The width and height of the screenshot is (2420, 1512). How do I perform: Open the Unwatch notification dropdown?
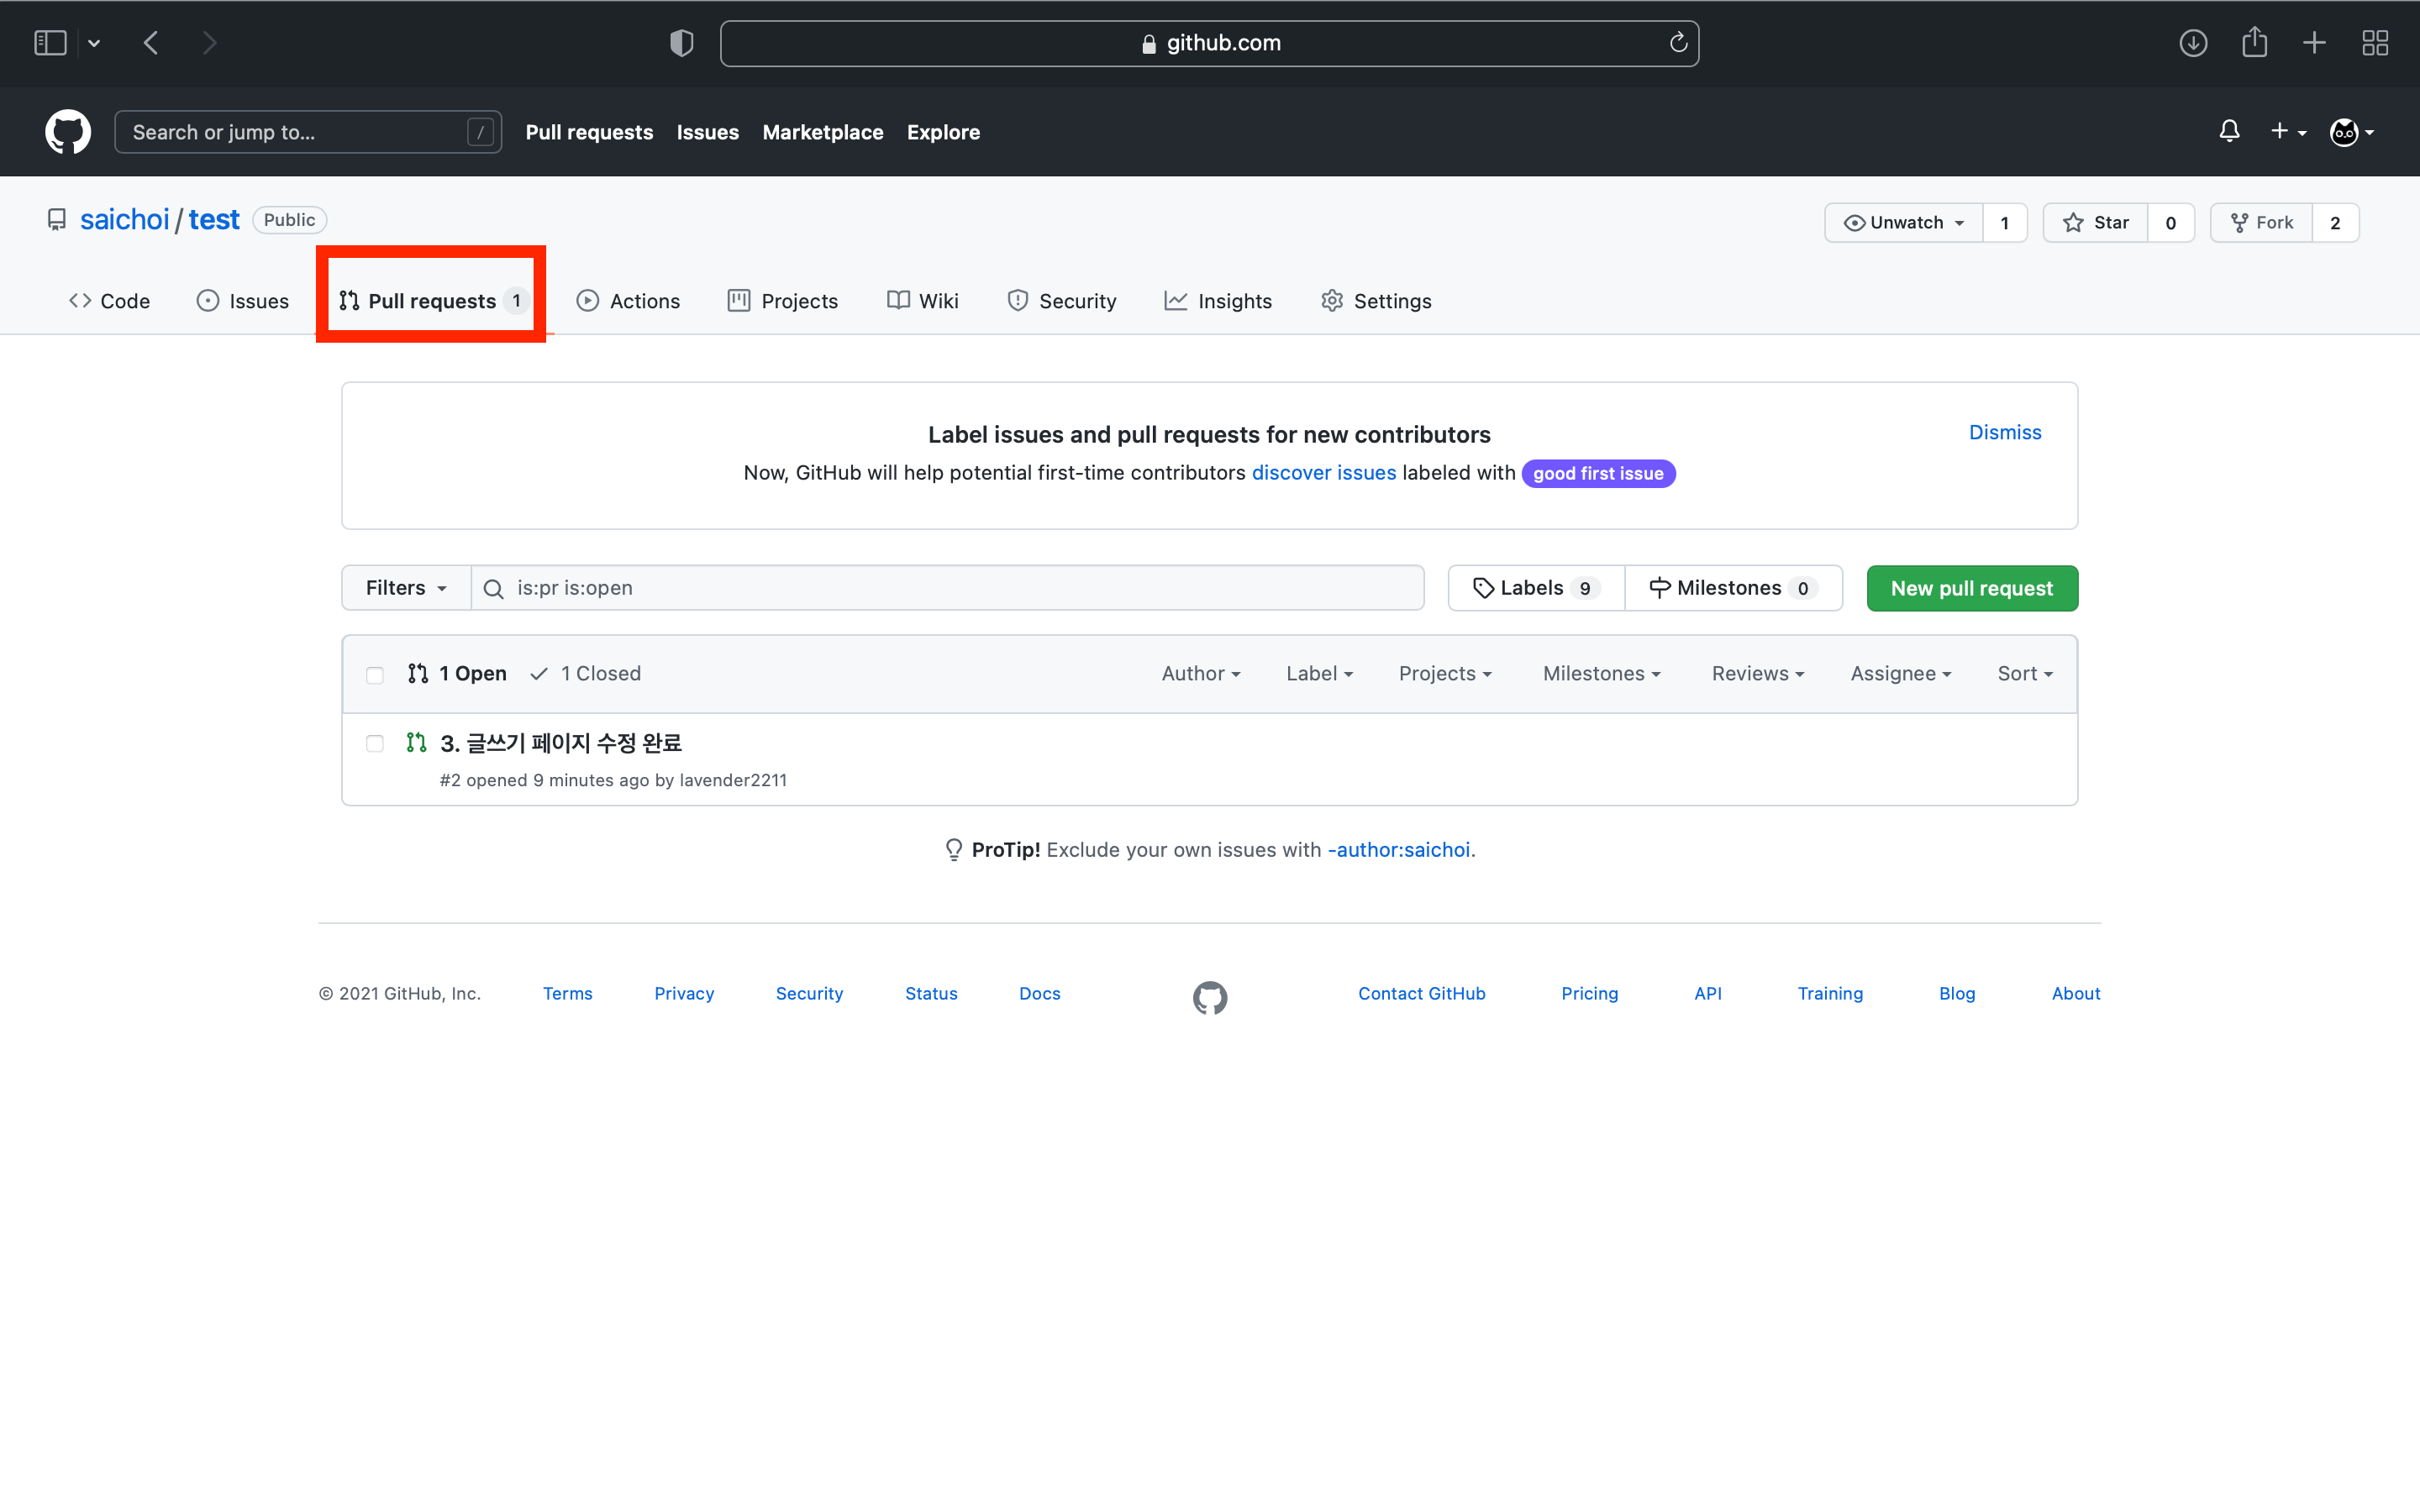tap(1904, 222)
